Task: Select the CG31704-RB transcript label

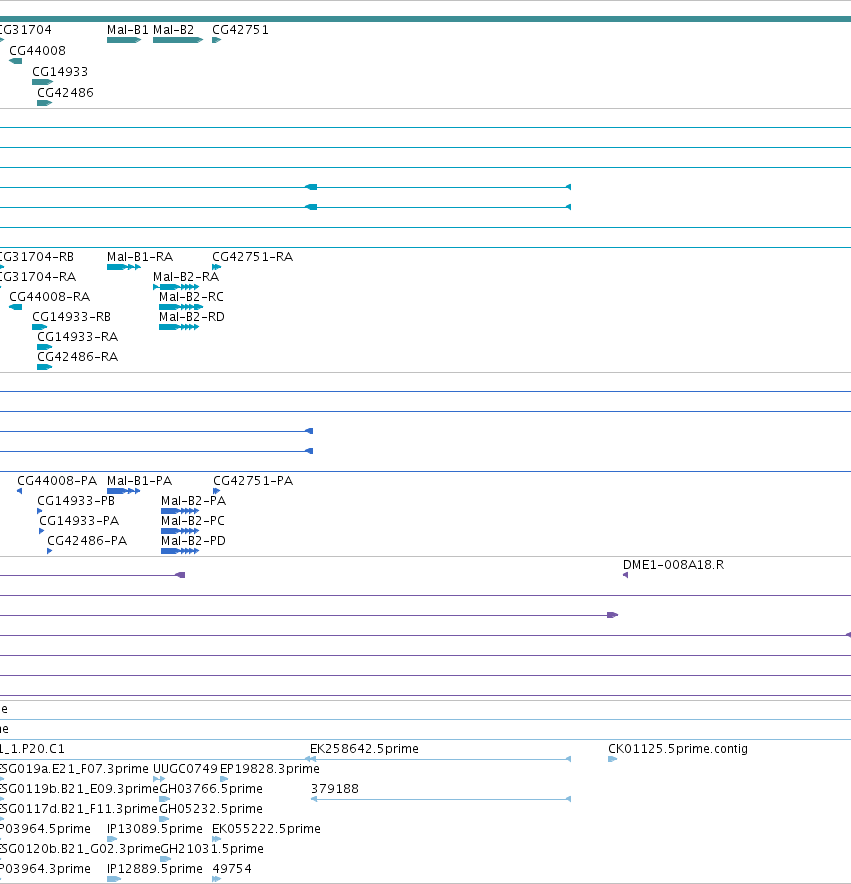Action: (x=37, y=257)
